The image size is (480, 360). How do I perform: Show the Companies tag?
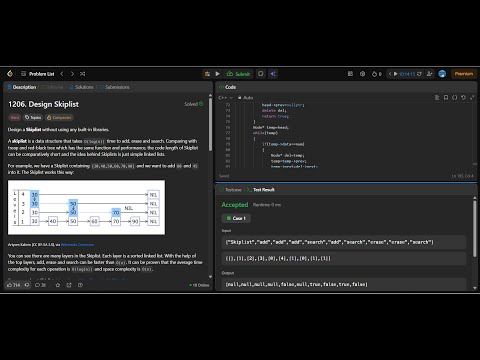(x=59, y=117)
